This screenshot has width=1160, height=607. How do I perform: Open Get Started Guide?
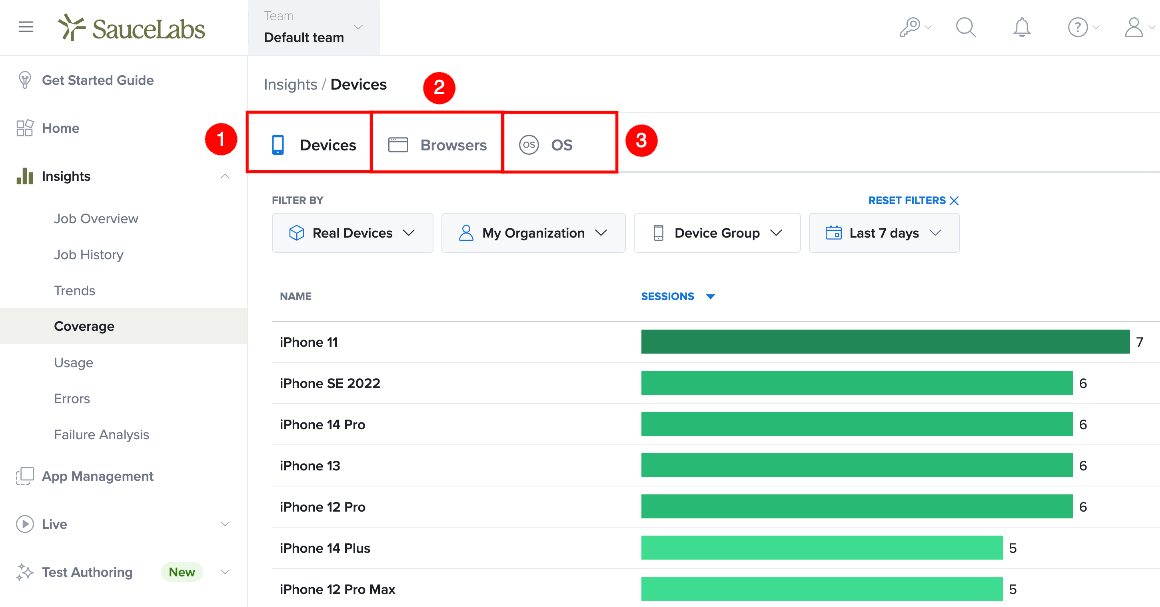98,80
